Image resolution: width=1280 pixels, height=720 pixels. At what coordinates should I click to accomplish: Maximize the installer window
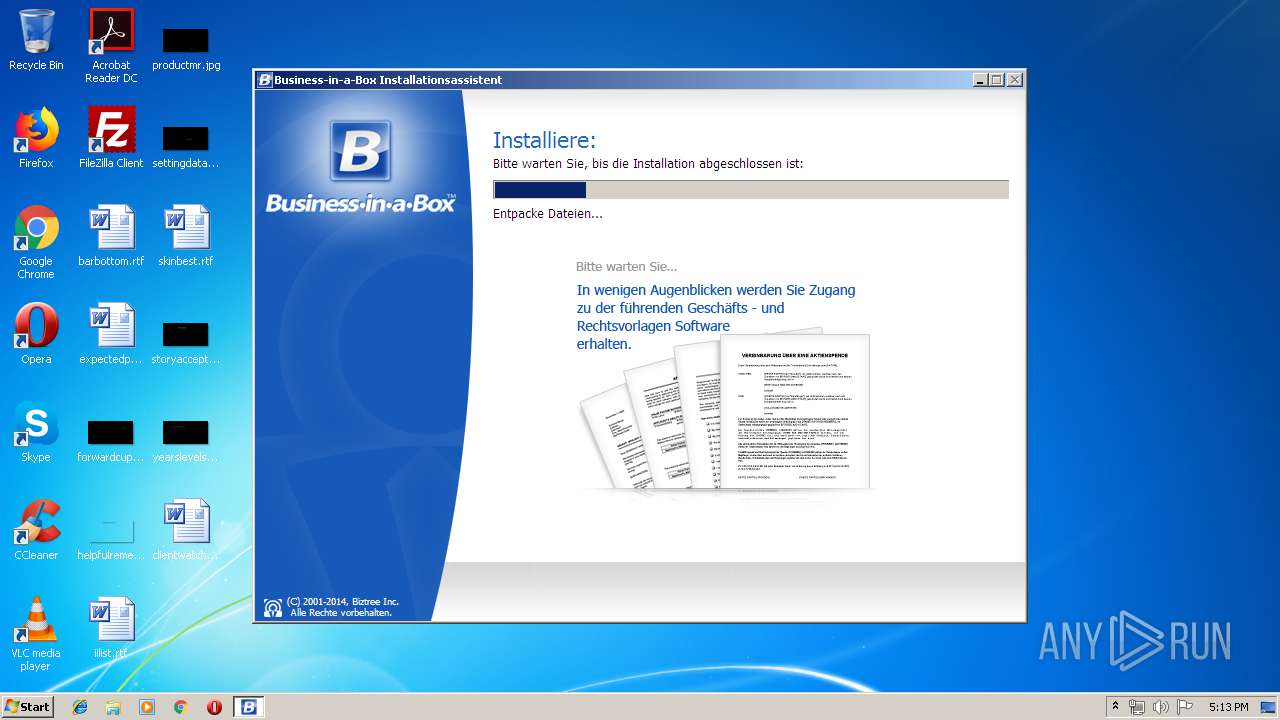pyautogui.click(x=997, y=80)
